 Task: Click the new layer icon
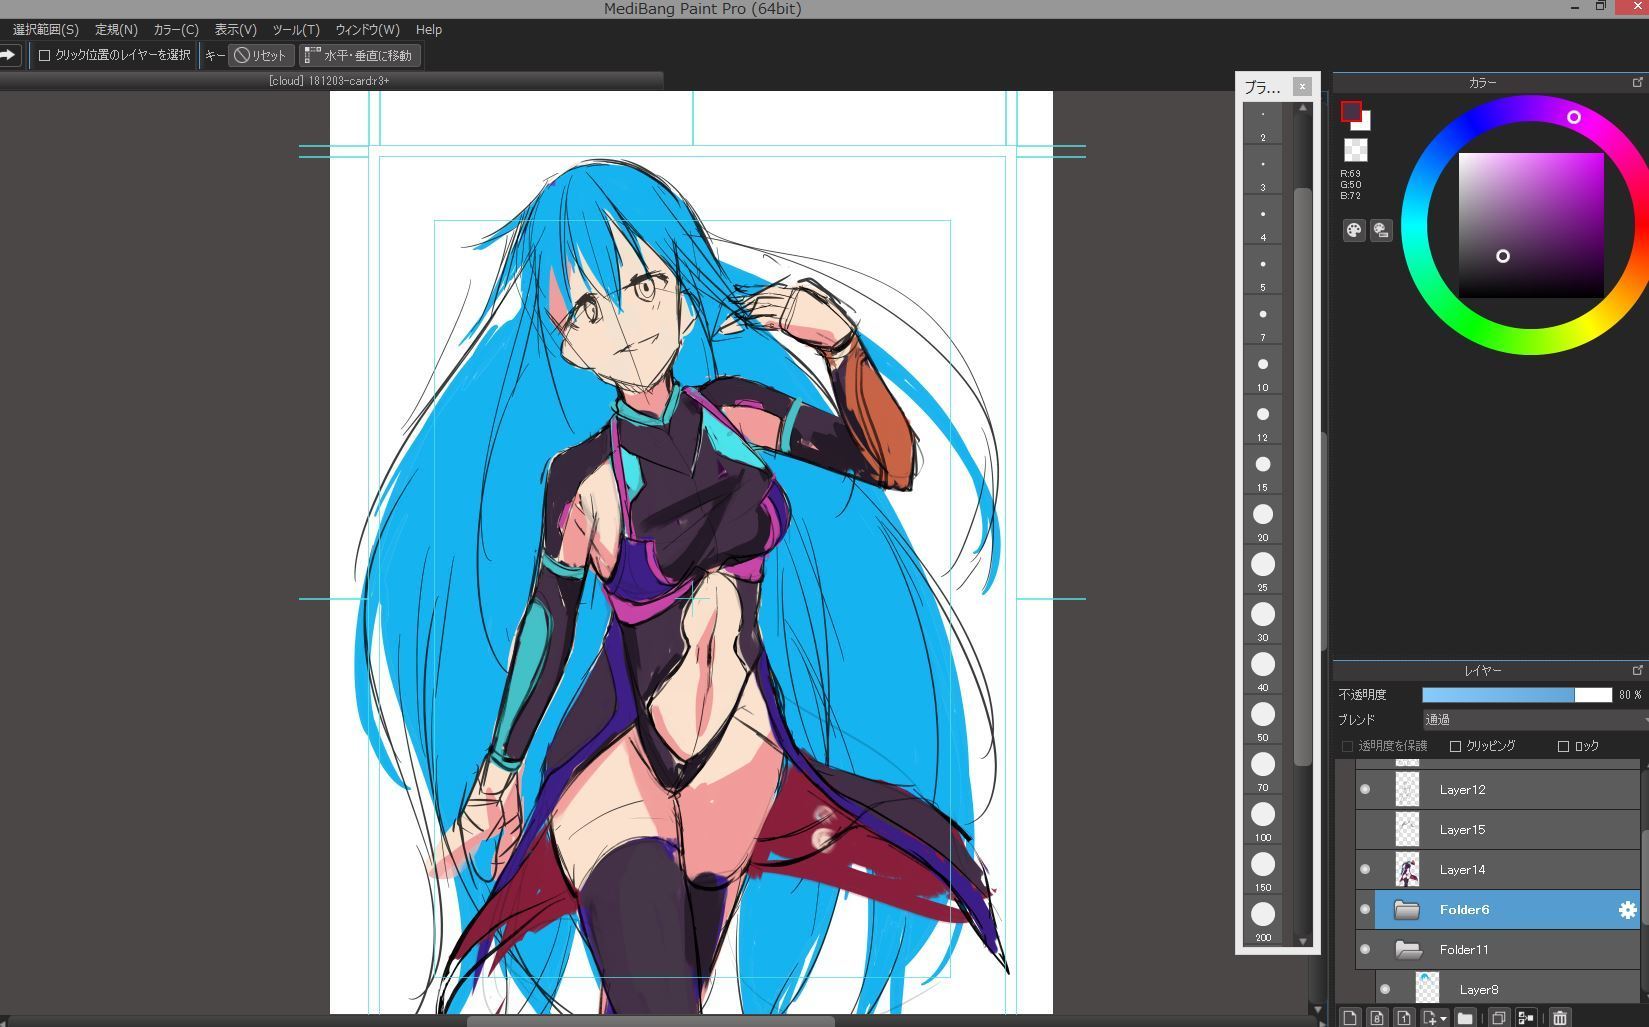[x=1350, y=1018]
